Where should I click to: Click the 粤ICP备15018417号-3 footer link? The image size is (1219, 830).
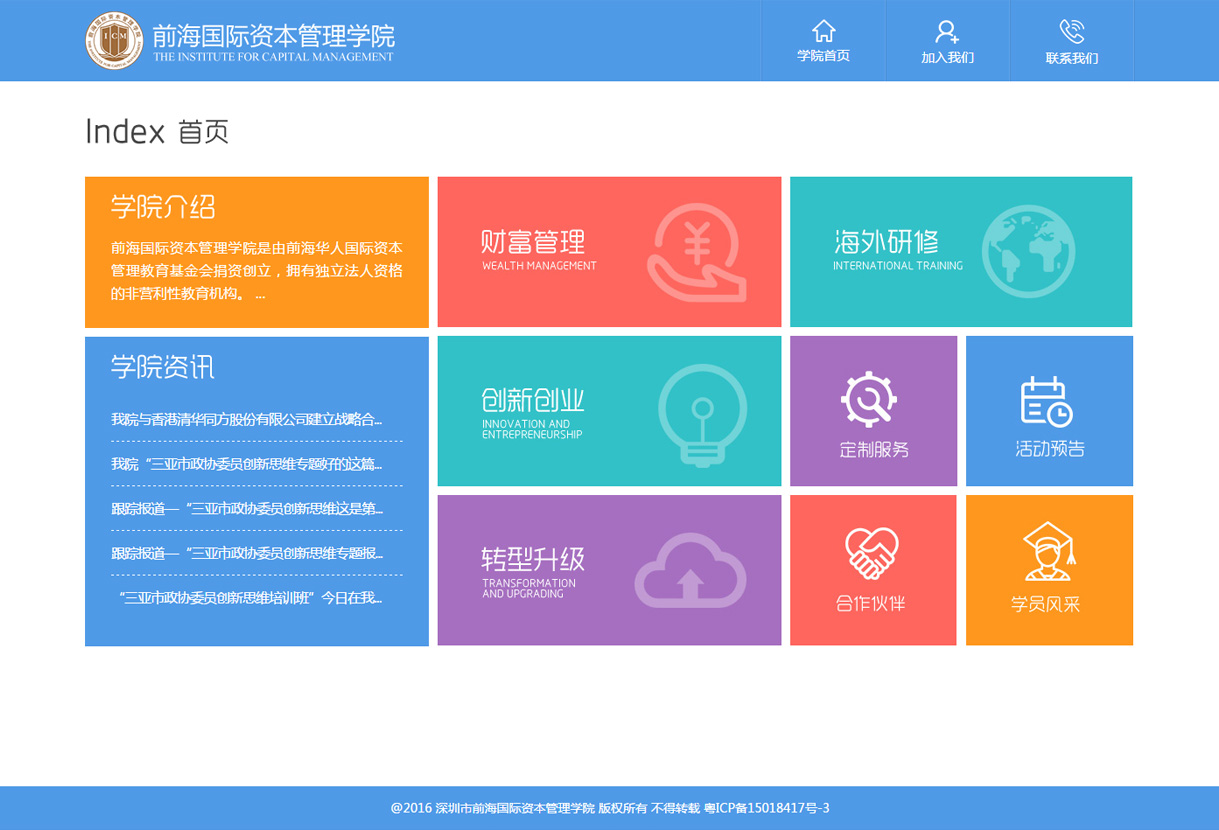(766, 808)
